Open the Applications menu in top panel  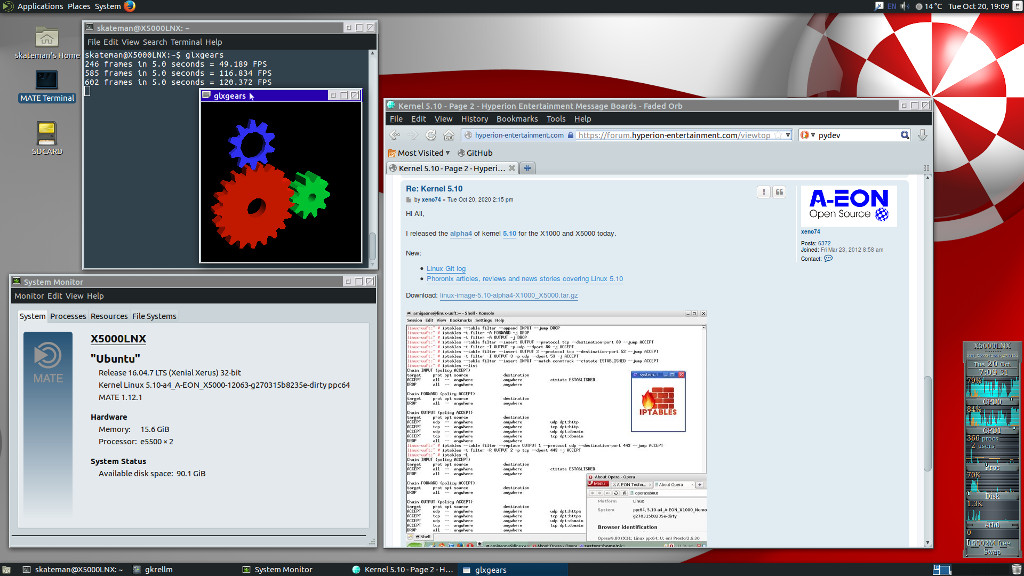click(40, 6)
